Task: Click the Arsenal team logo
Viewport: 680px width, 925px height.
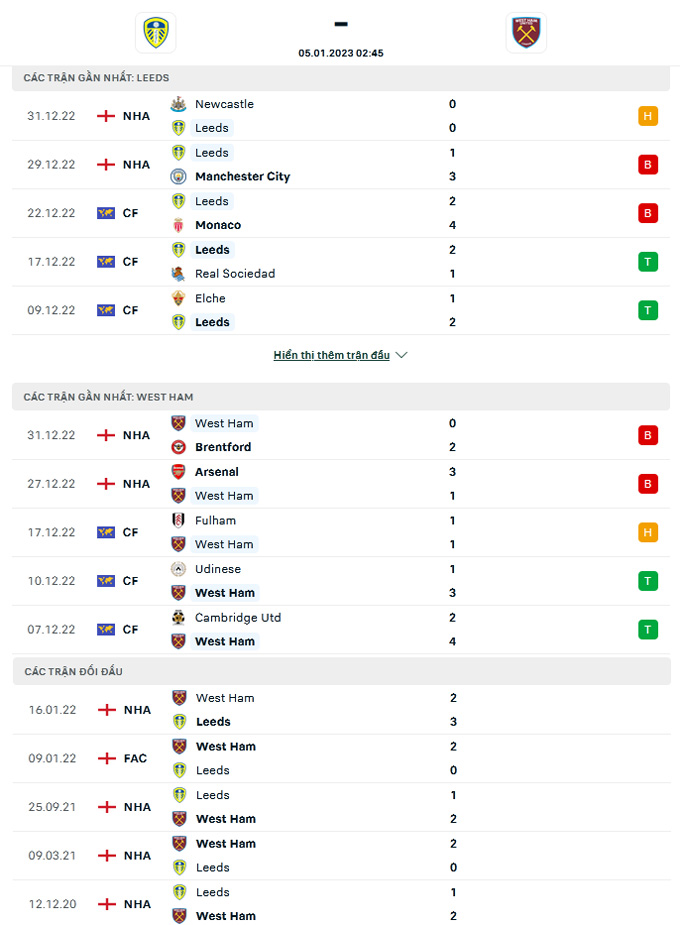Action: tap(178, 472)
